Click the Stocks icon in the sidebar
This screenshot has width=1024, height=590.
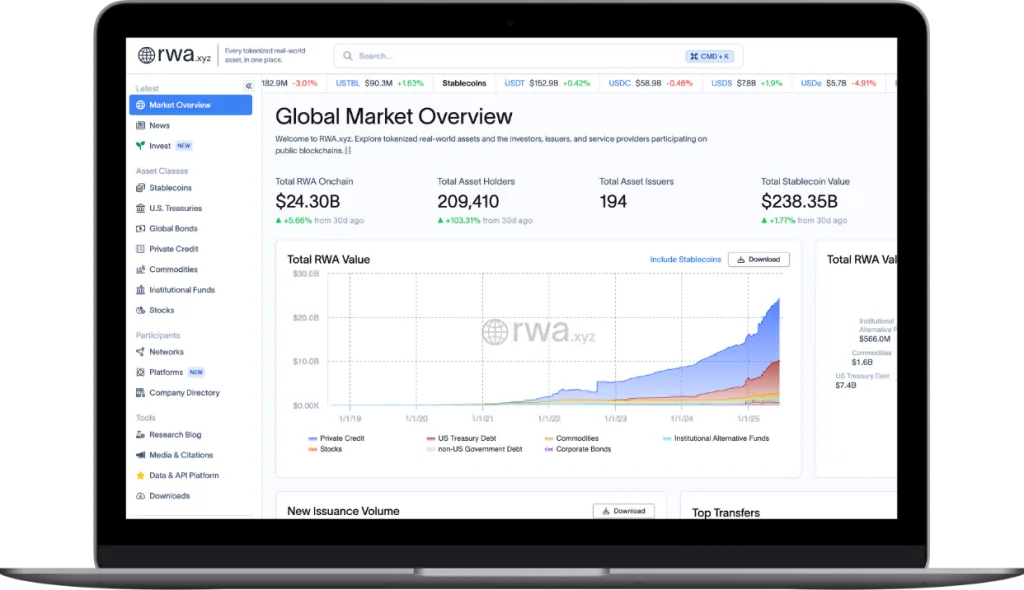(x=140, y=310)
